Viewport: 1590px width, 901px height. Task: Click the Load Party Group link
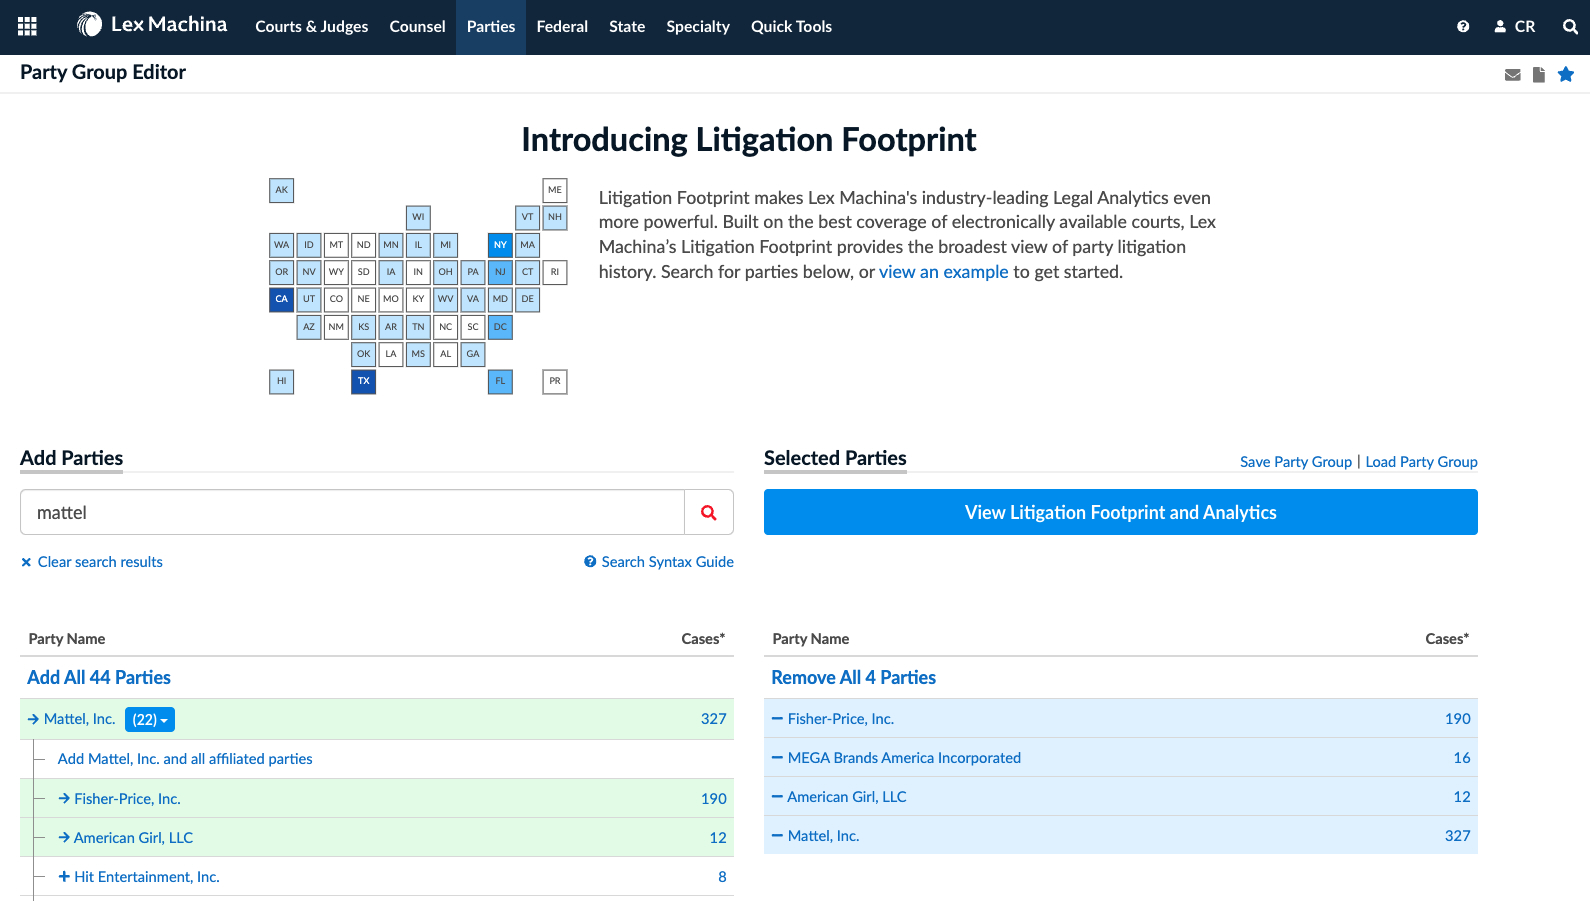[x=1421, y=462]
